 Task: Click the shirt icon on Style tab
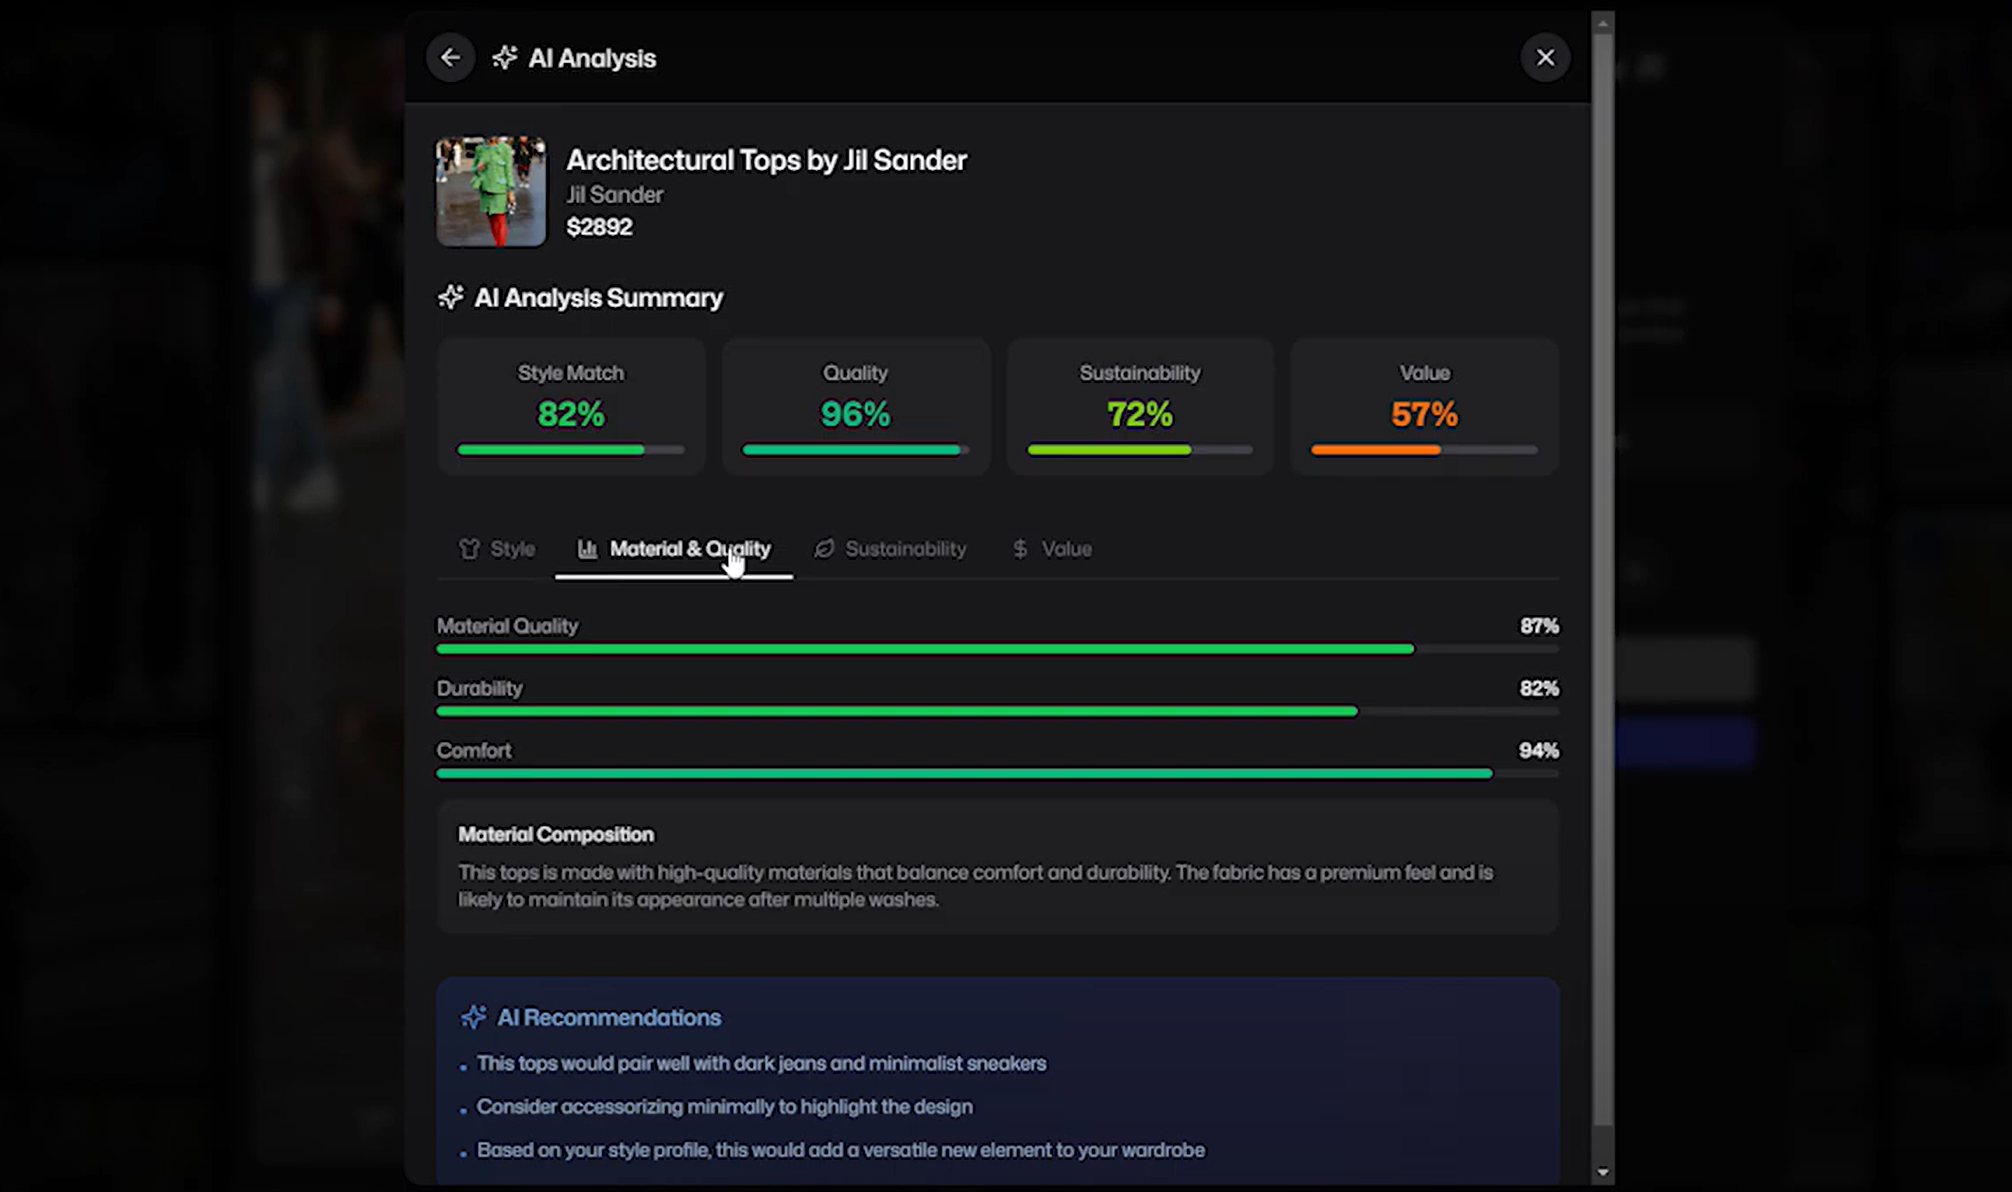(x=469, y=549)
